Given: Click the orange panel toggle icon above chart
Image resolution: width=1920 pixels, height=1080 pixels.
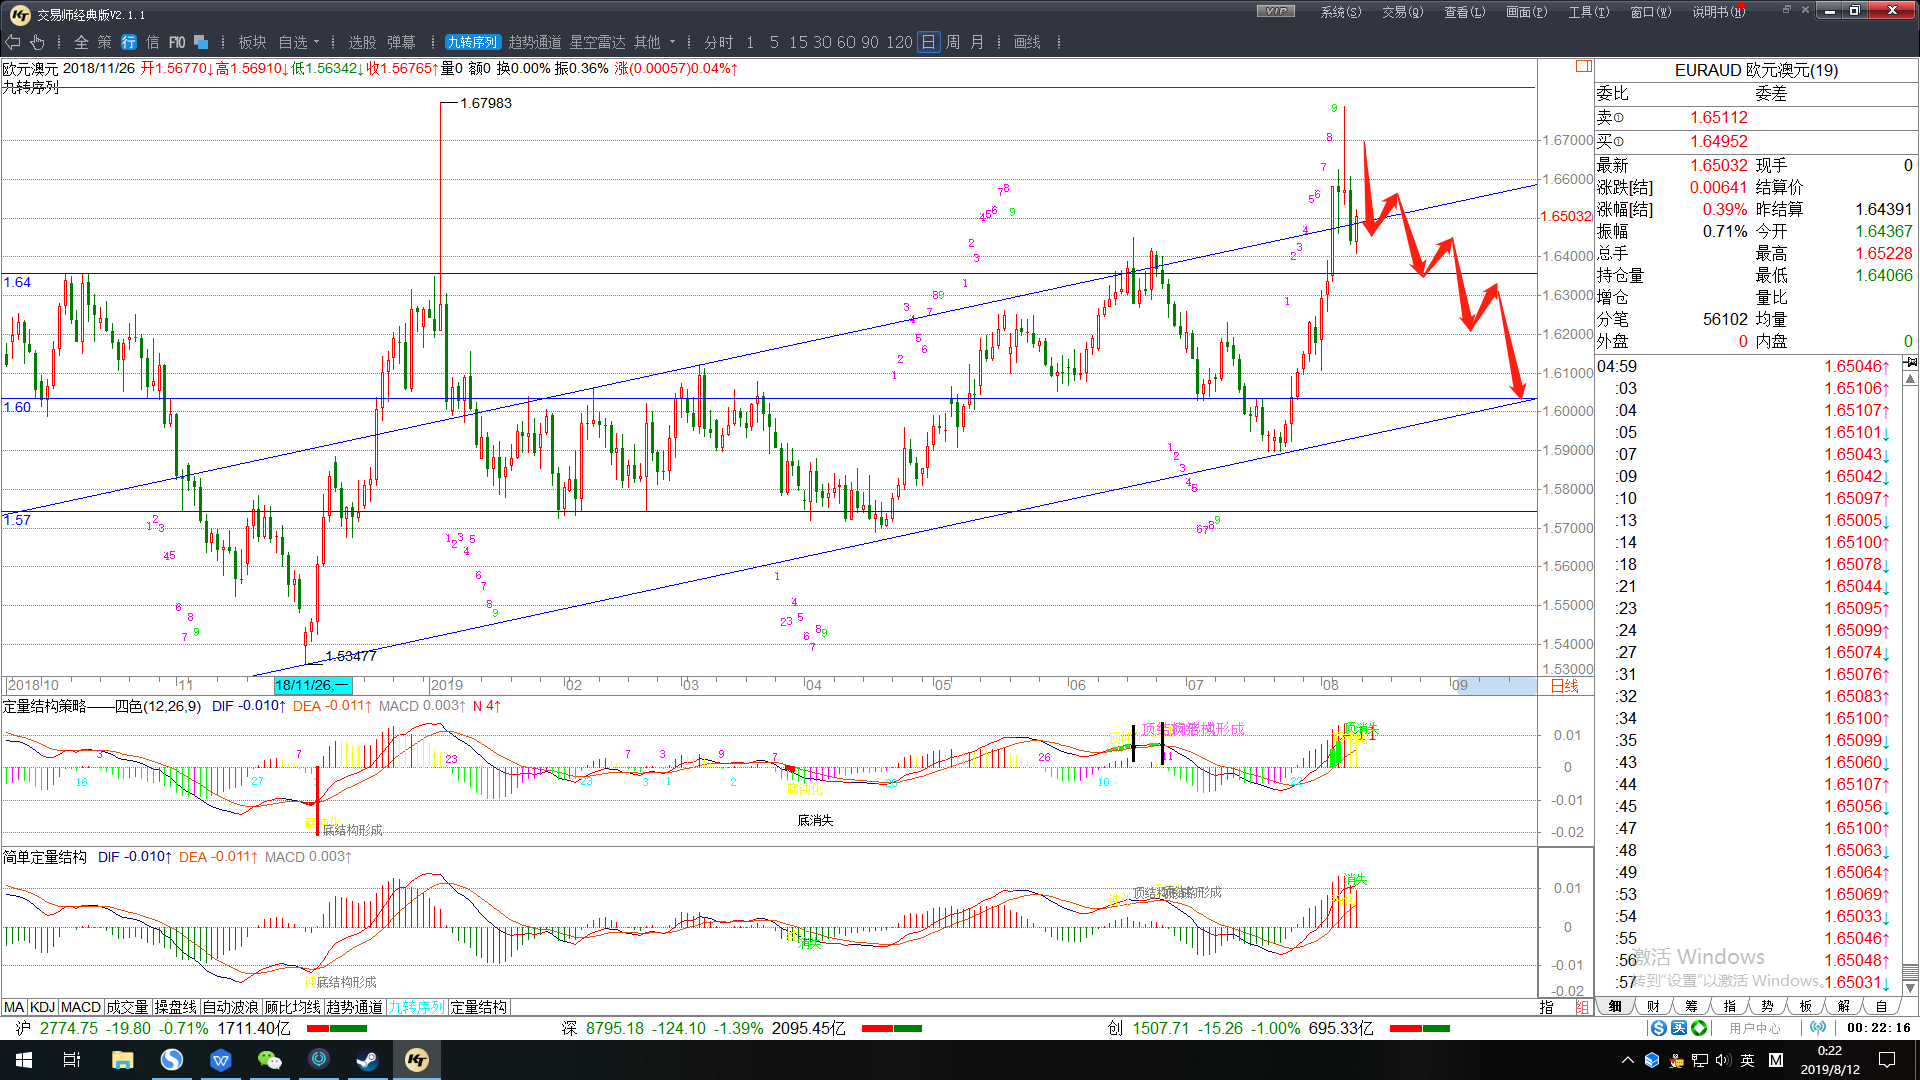Looking at the screenshot, I should (x=1583, y=66).
